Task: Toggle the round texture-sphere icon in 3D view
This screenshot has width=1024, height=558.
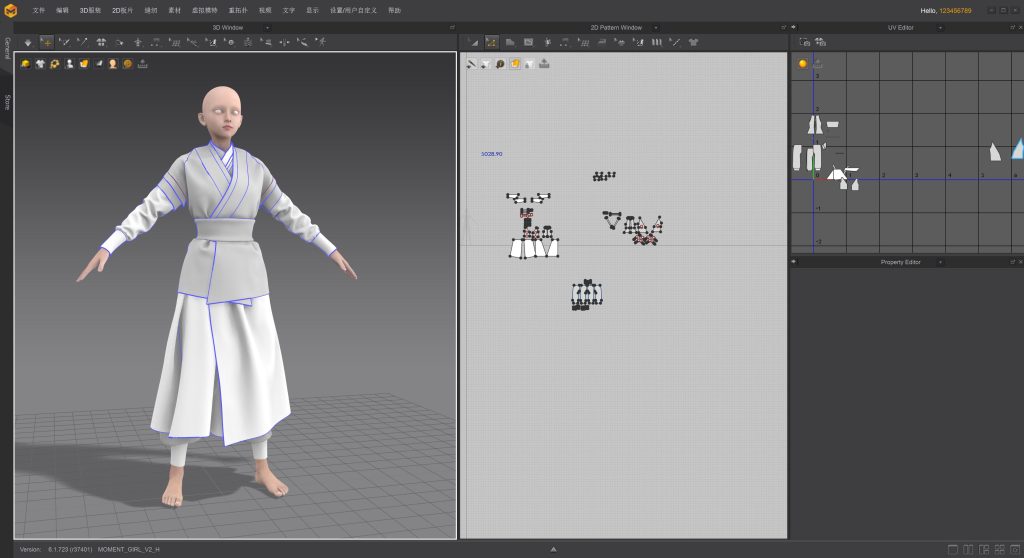Action: click(x=127, y=63)
